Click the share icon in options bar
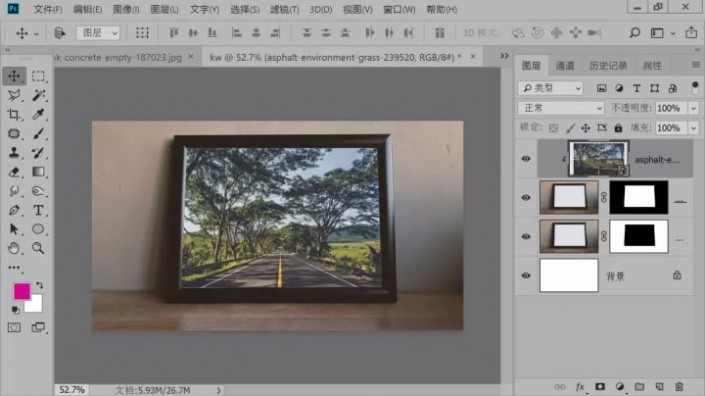 tap(691, 32)
